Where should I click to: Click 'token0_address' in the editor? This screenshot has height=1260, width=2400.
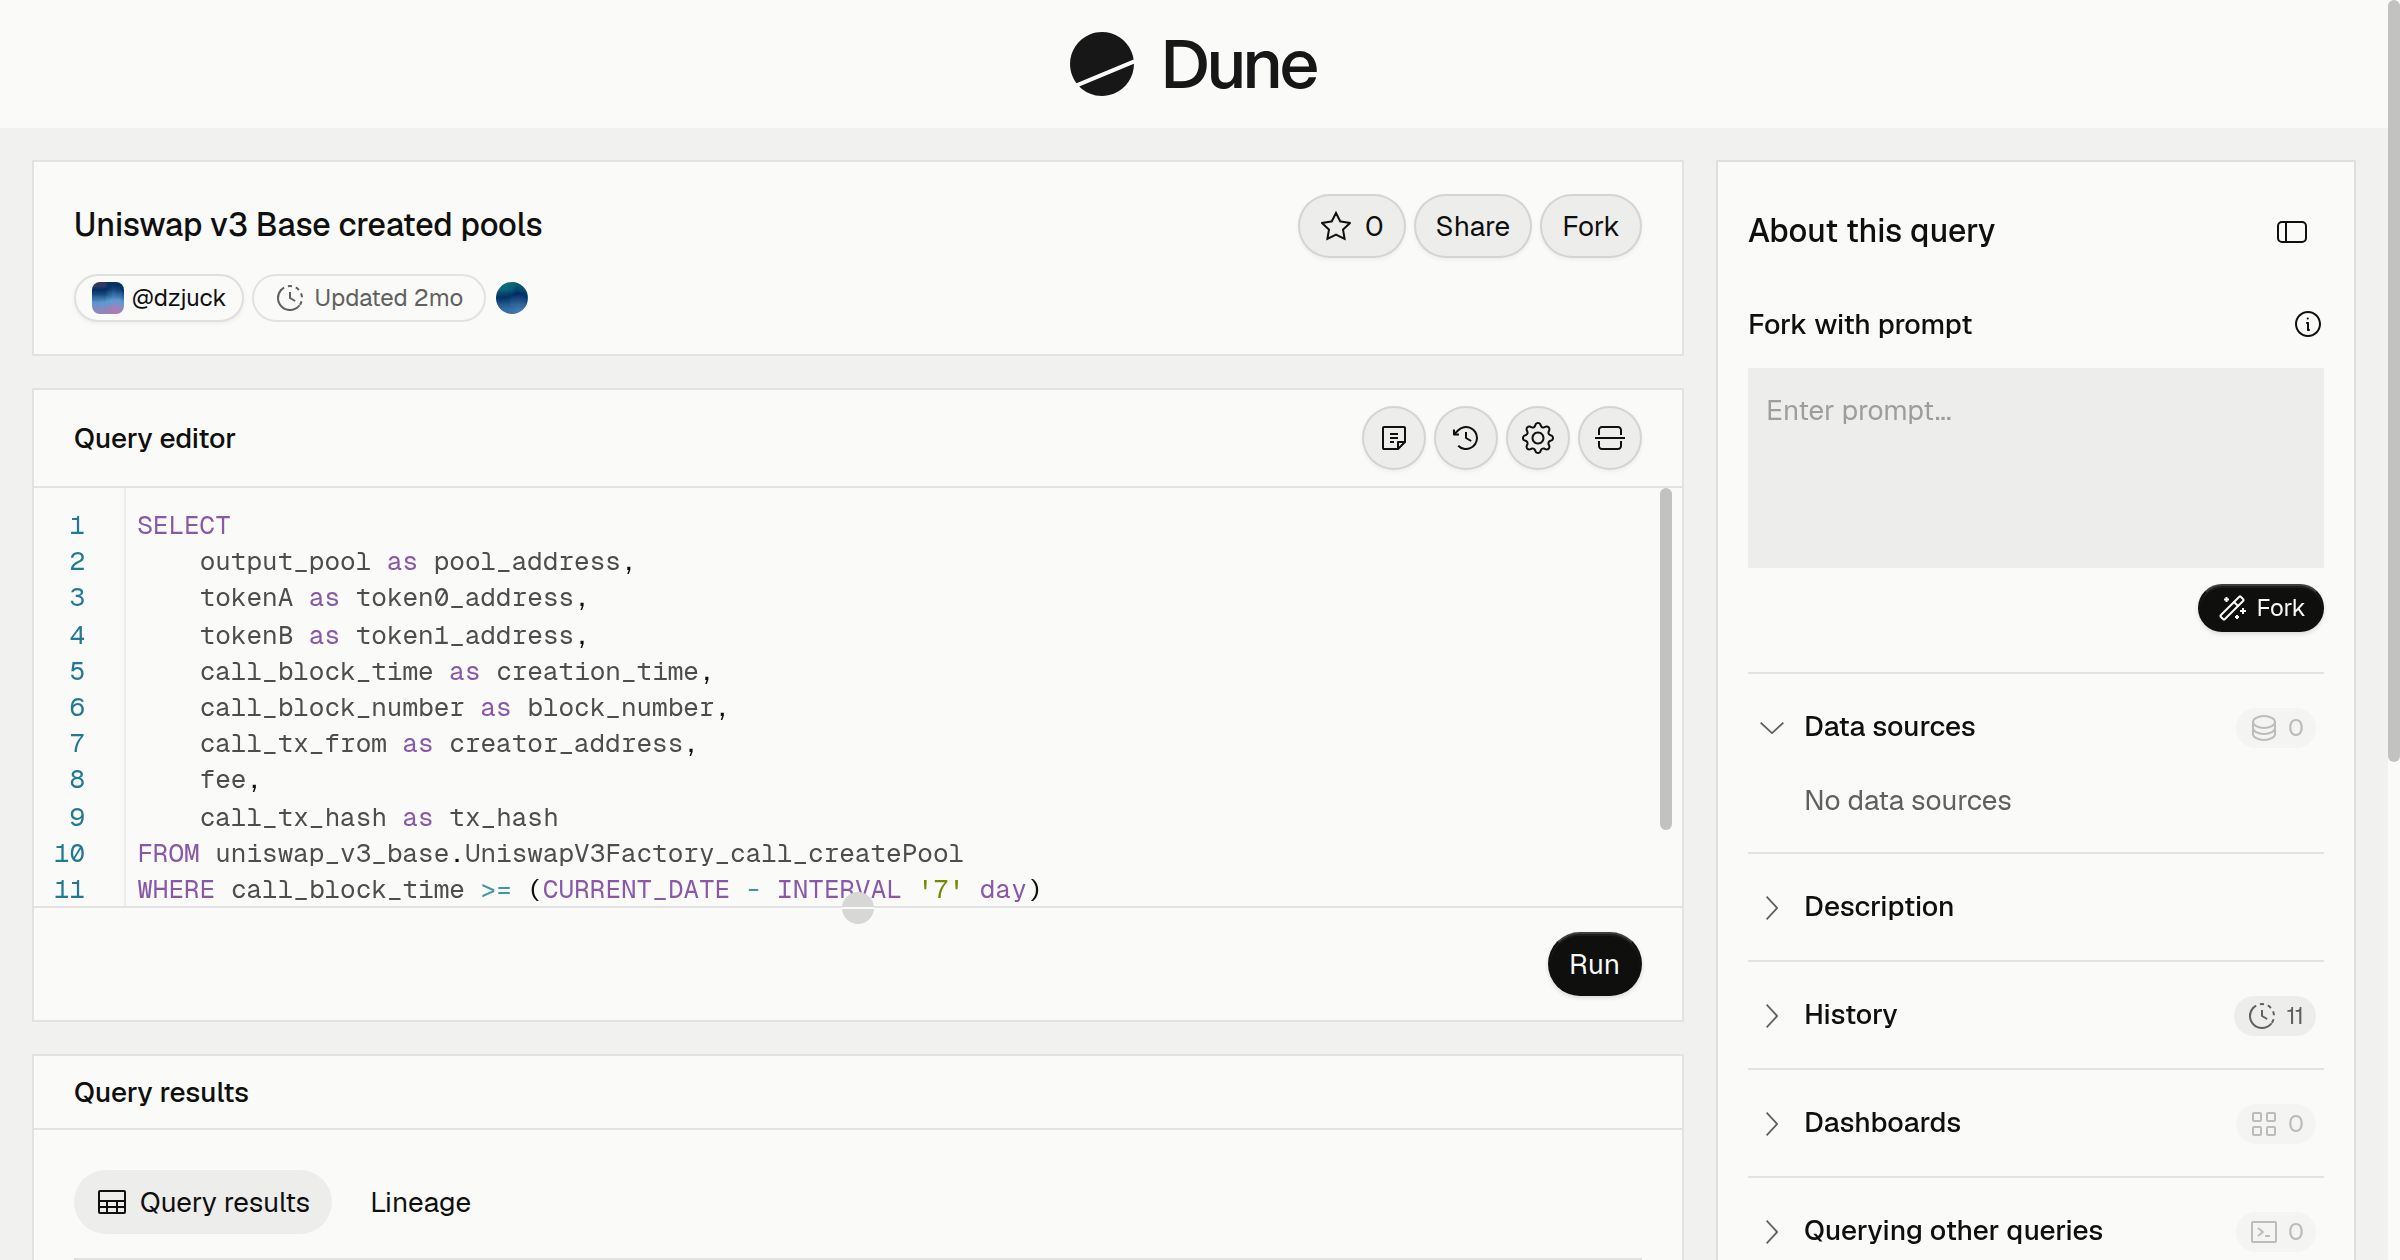[x=465, y=598]
